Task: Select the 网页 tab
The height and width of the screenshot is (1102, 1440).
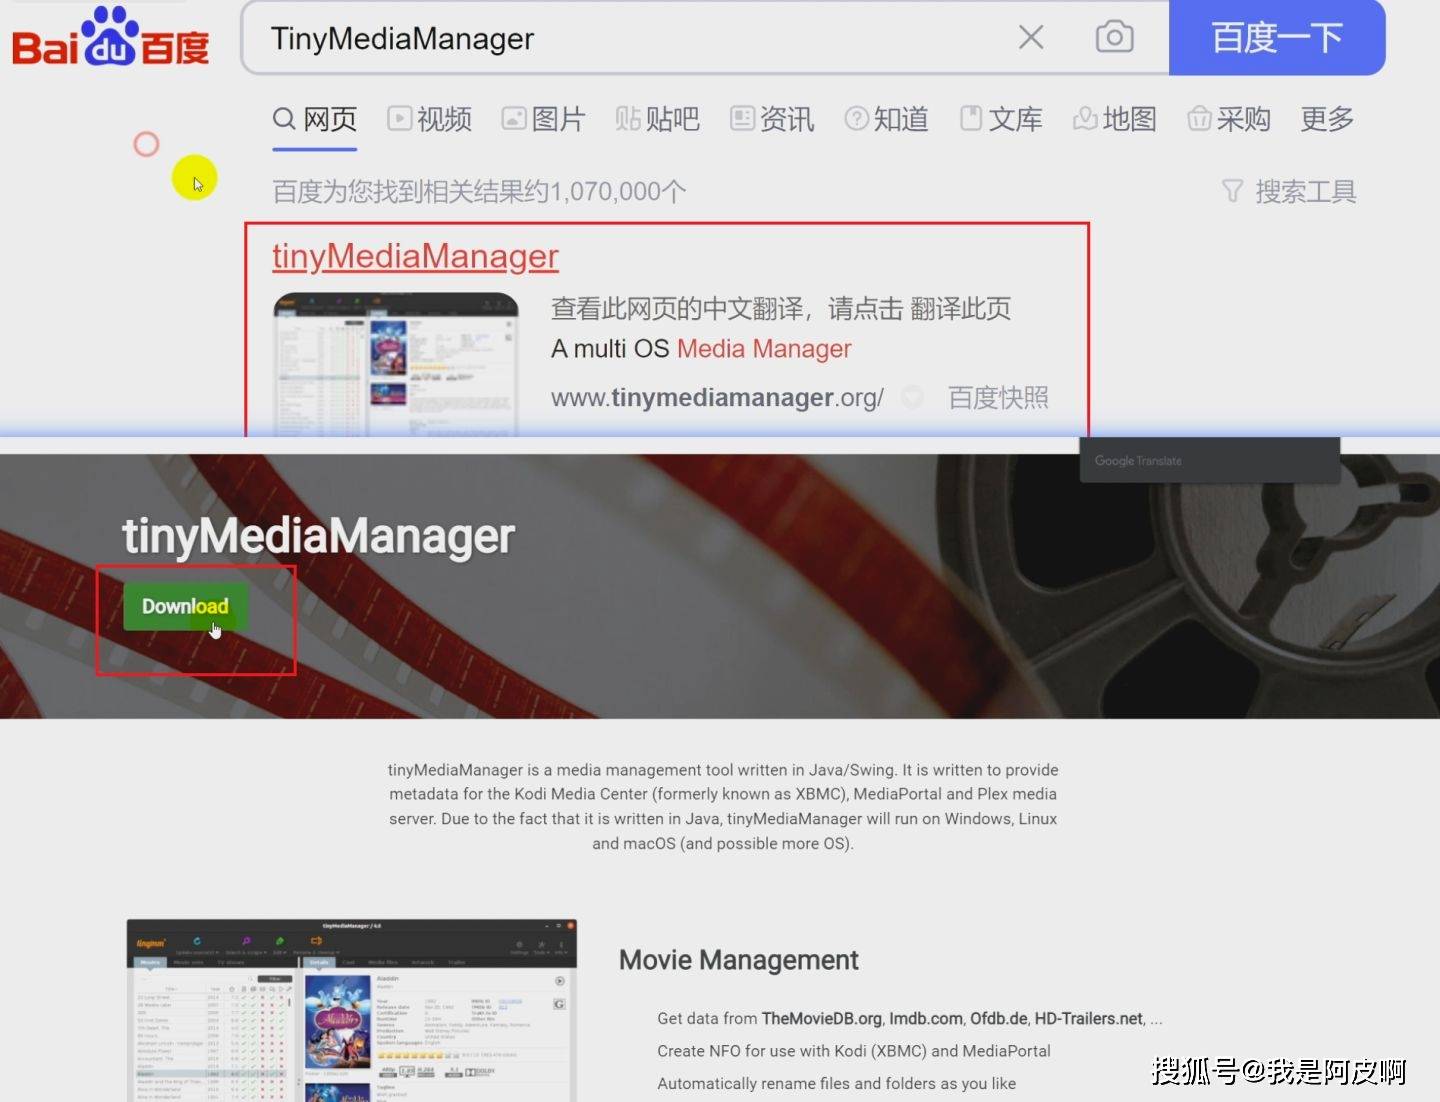Action: coord(315,119)
